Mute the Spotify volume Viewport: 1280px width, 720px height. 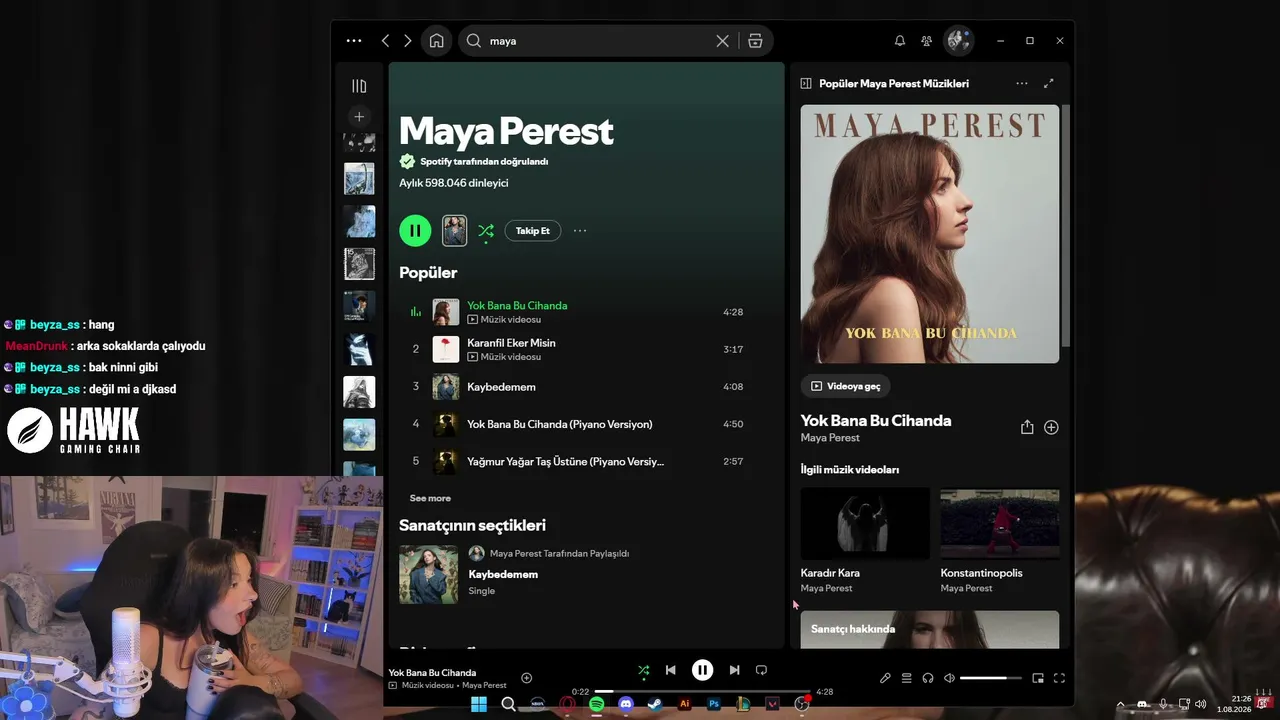(x=949, y=678)
